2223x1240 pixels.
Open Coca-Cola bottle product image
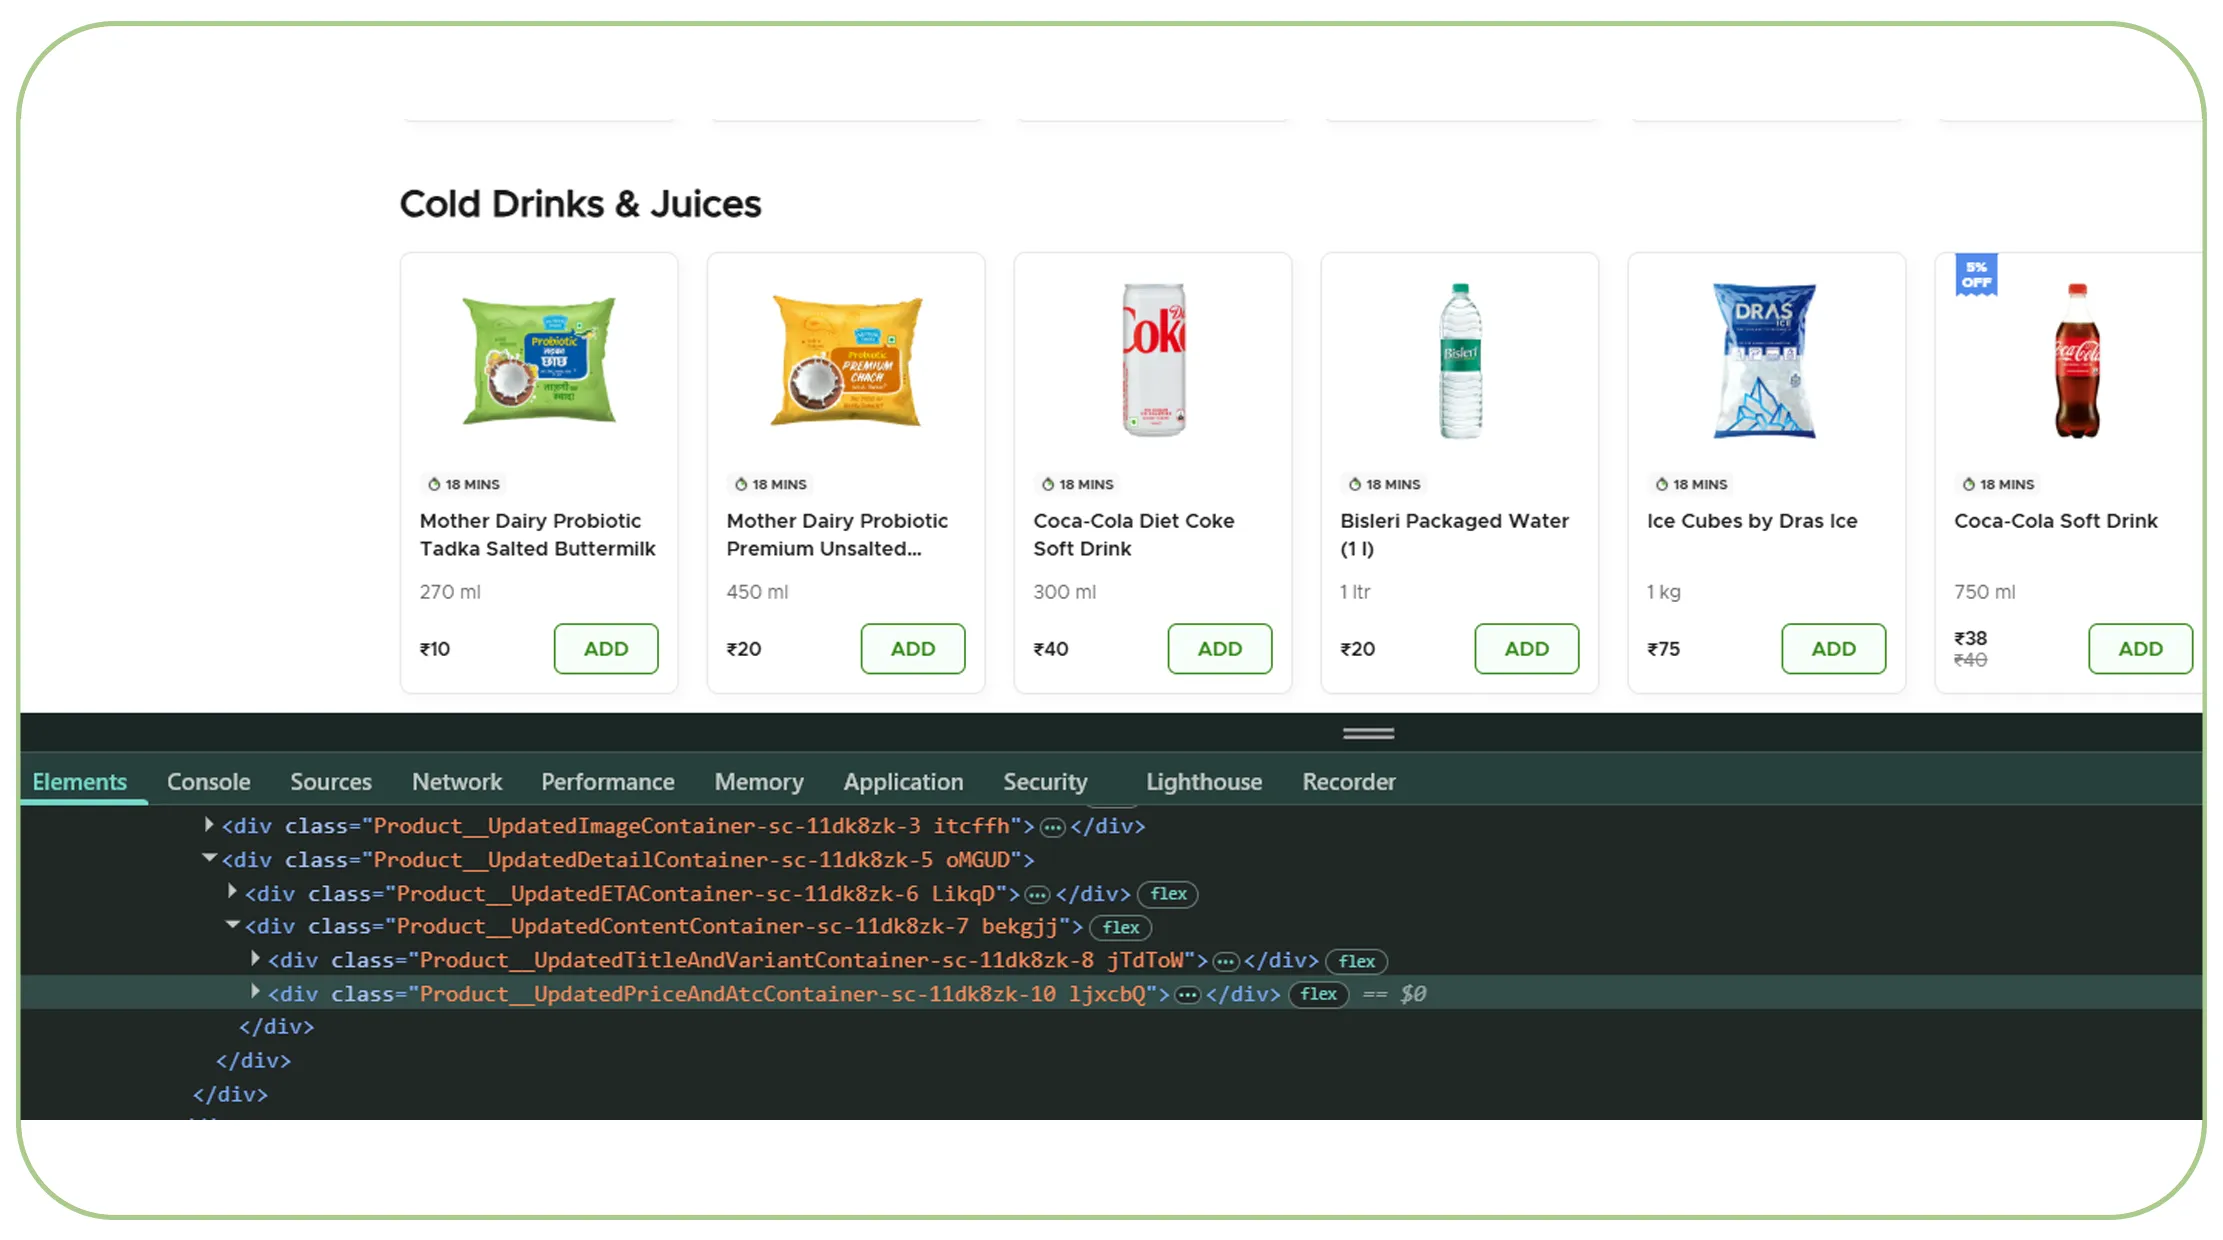pyautogui.click(x=2077, y=361)
